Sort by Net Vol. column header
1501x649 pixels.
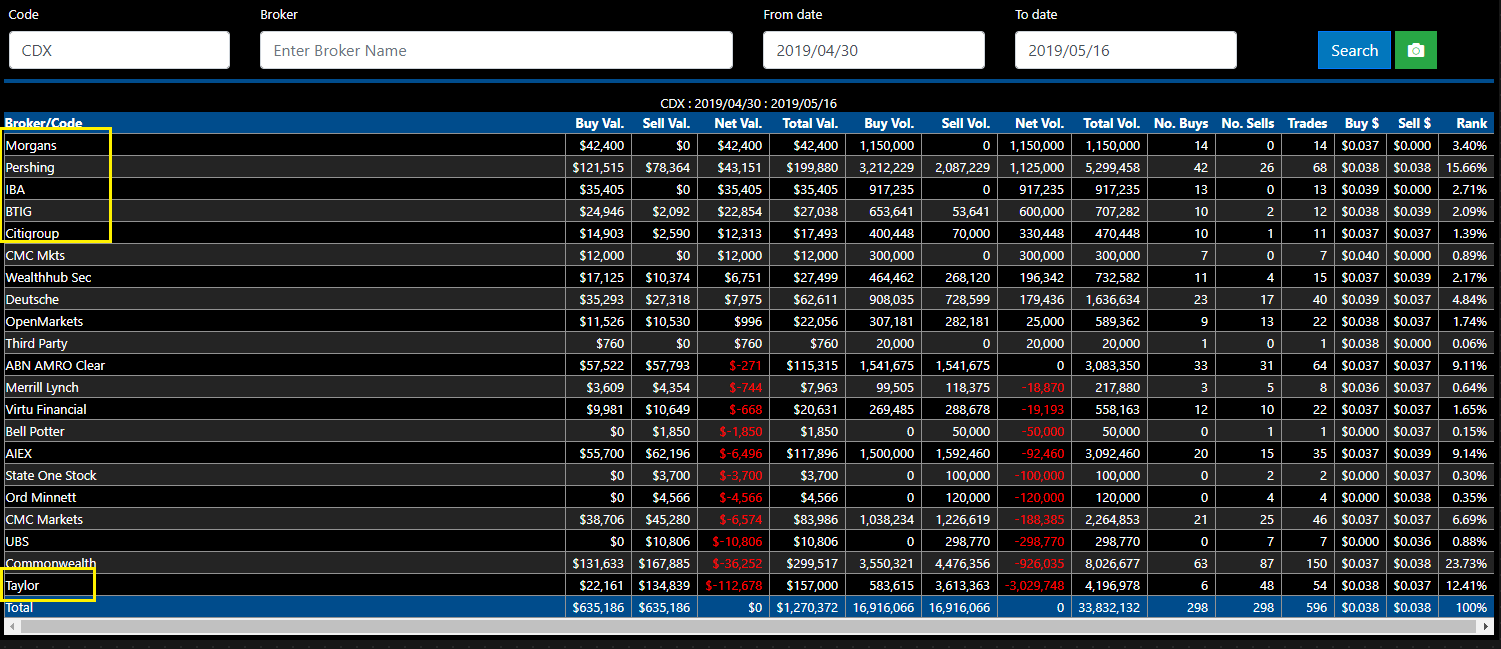(1040, 123)
